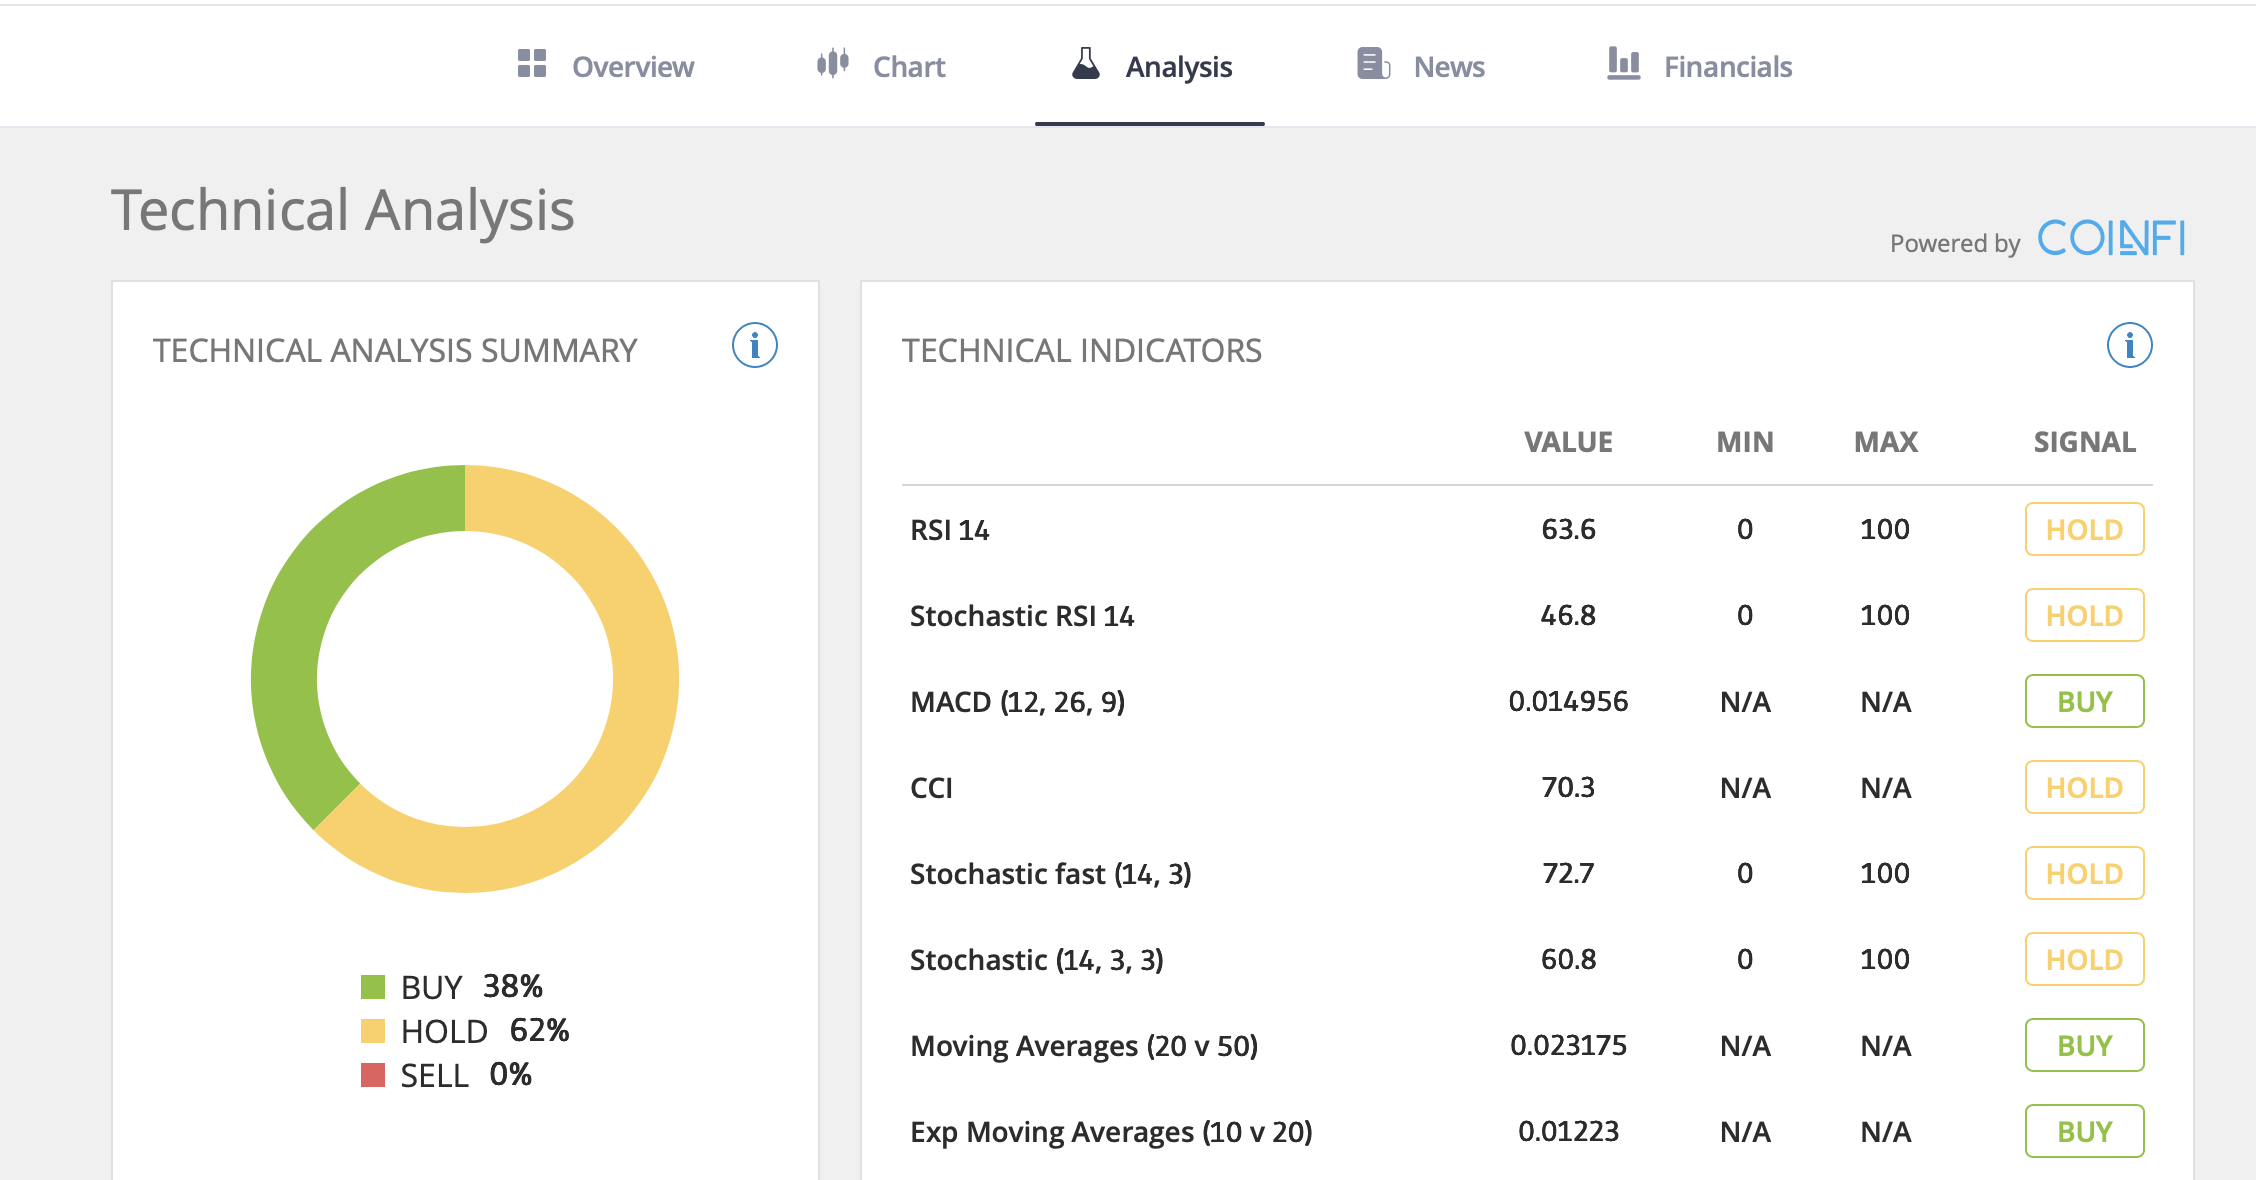This screenshot has height=1180, width=2256.
Task: Click the SIGNAL column header
Action: (2085, 442)
